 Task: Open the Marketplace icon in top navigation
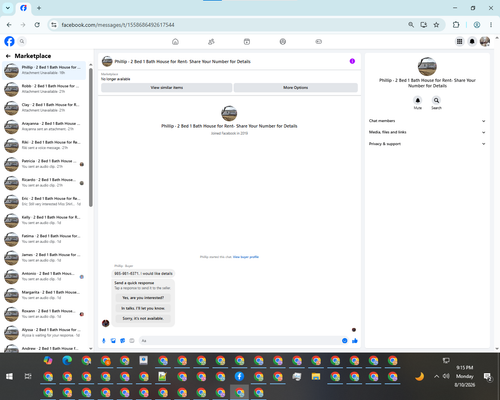(283, 42)
